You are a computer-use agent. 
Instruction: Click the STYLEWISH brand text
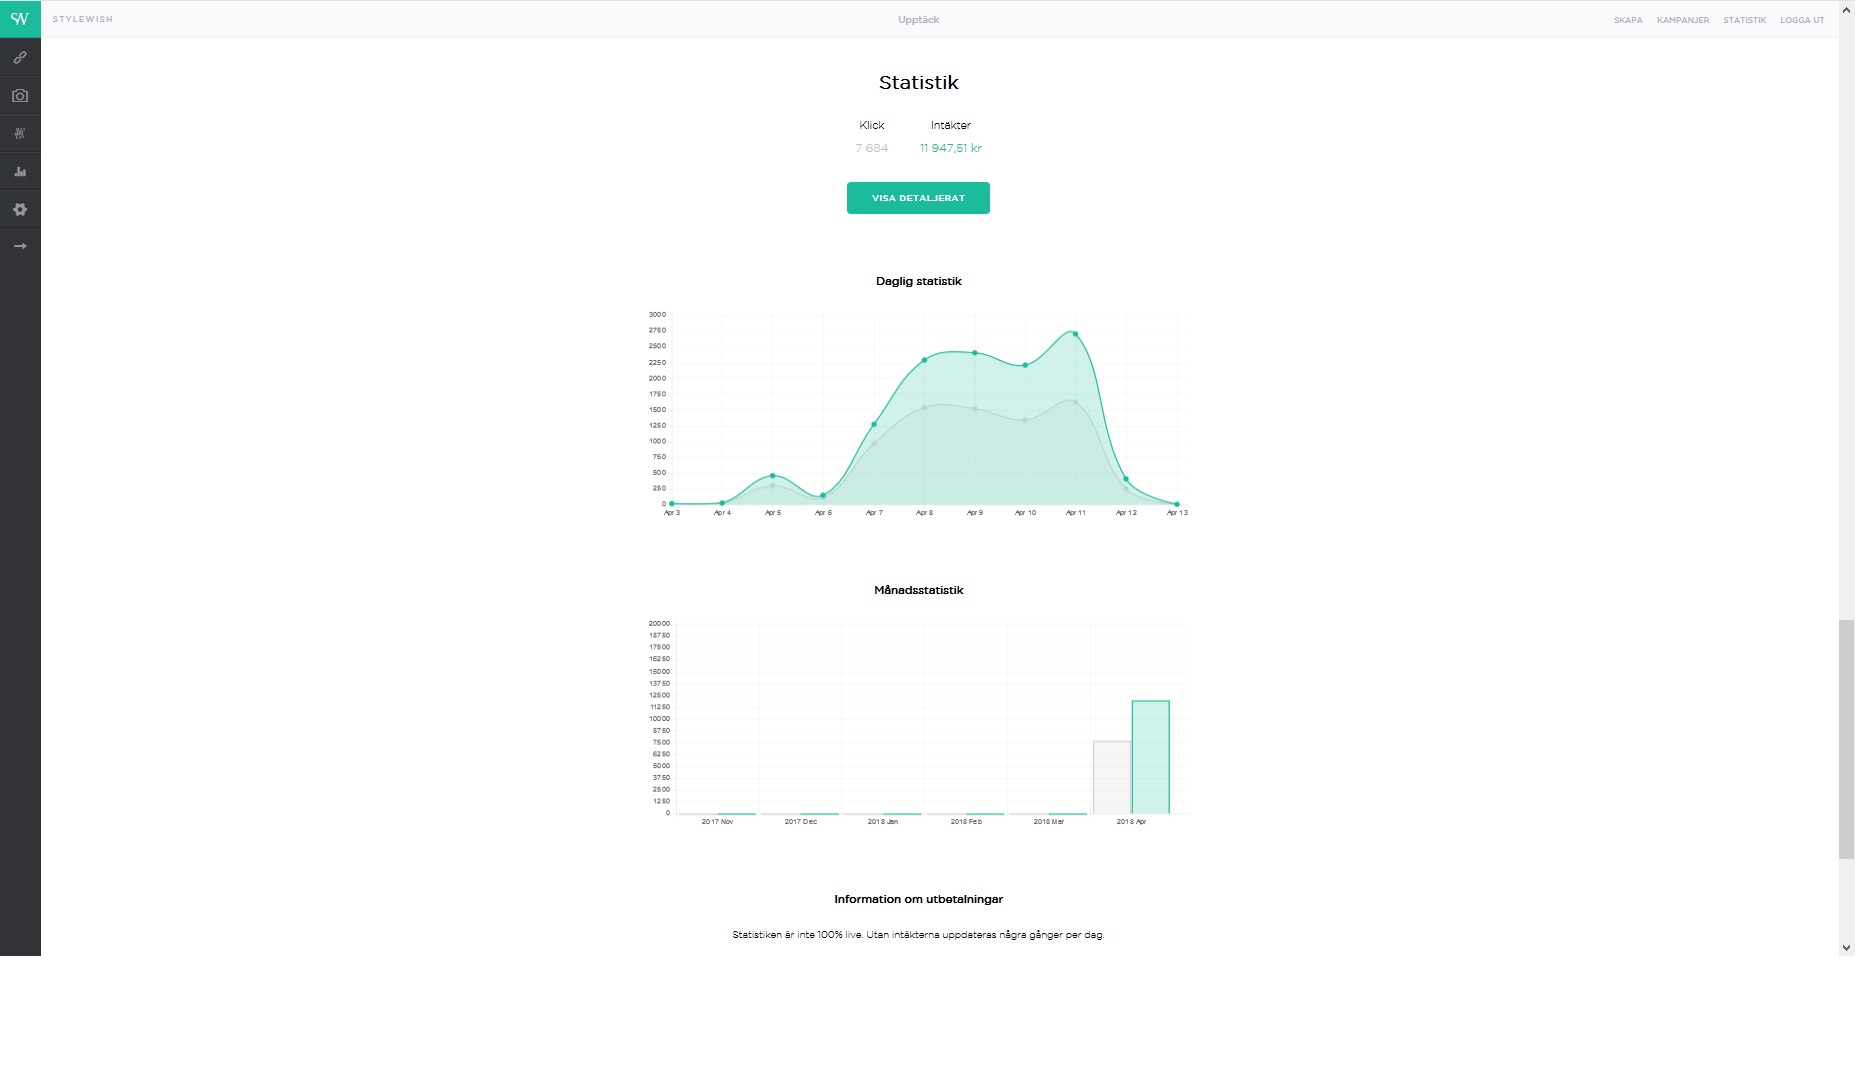pos(83,20)
